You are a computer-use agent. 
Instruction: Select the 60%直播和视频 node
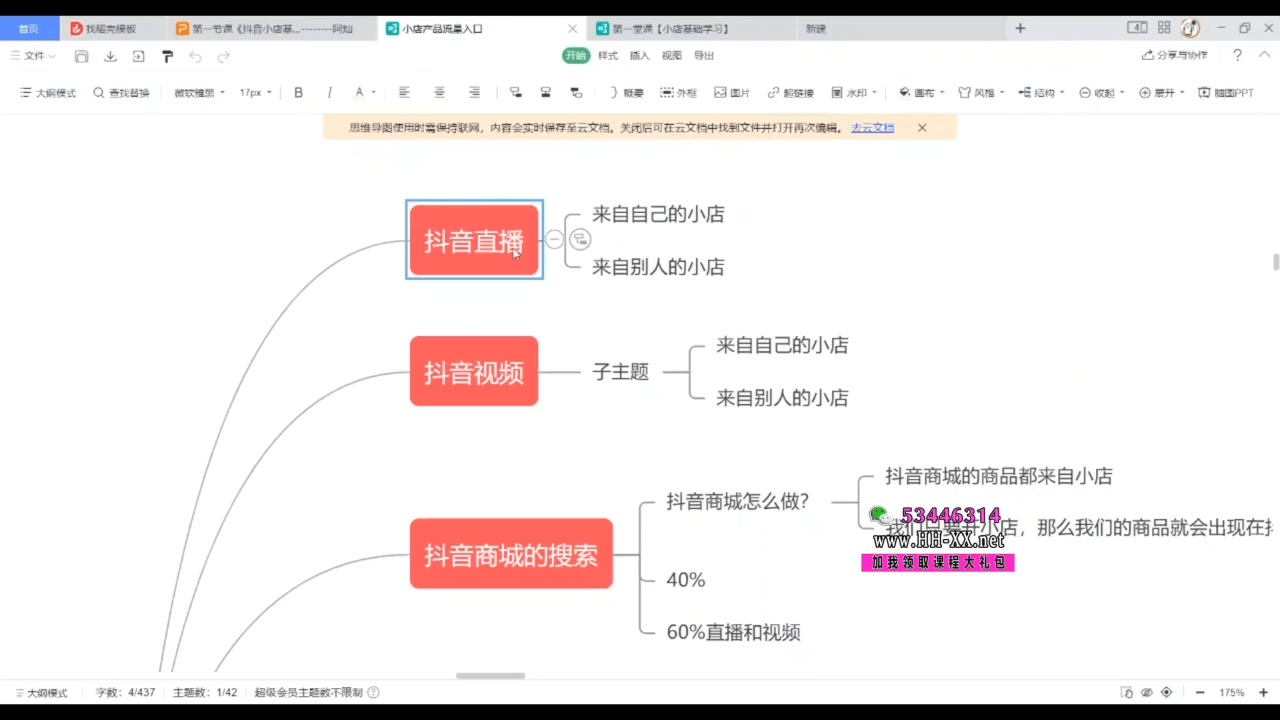point(733,632)
